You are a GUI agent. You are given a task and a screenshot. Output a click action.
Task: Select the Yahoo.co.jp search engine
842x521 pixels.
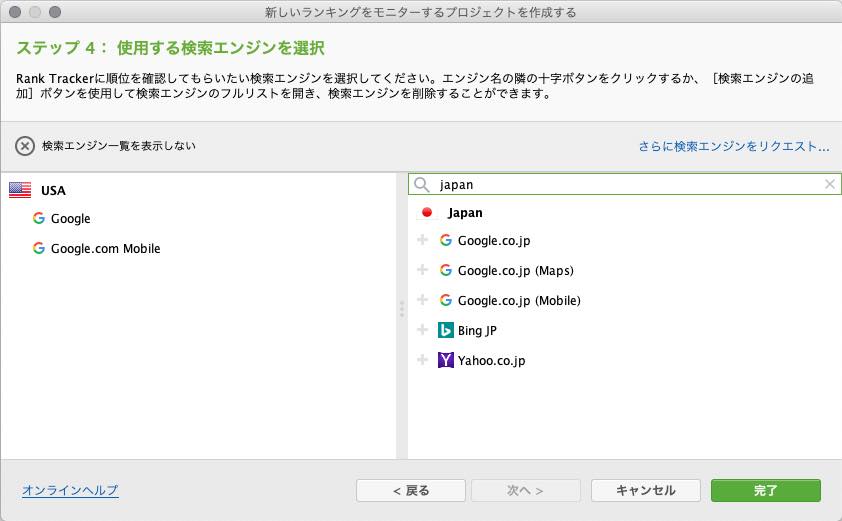pos(491,361)
